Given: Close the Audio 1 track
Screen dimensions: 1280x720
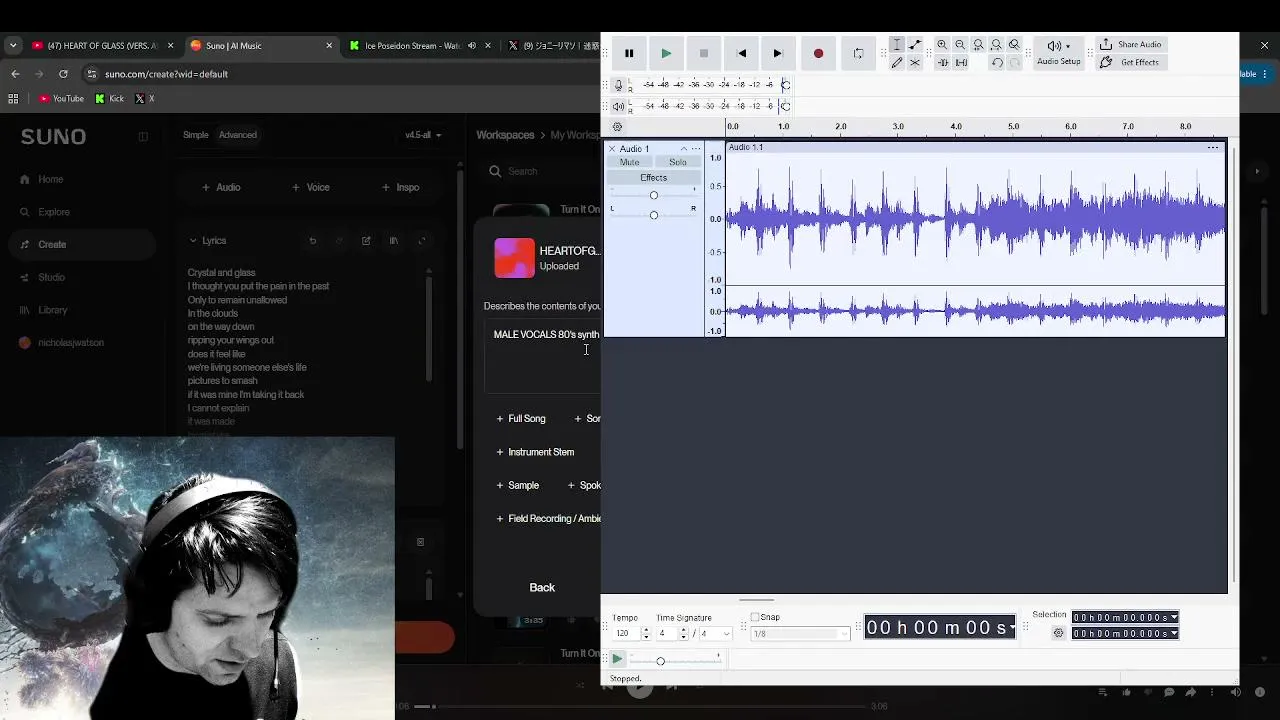Looking at the screenshot, I should coord(612,149).
